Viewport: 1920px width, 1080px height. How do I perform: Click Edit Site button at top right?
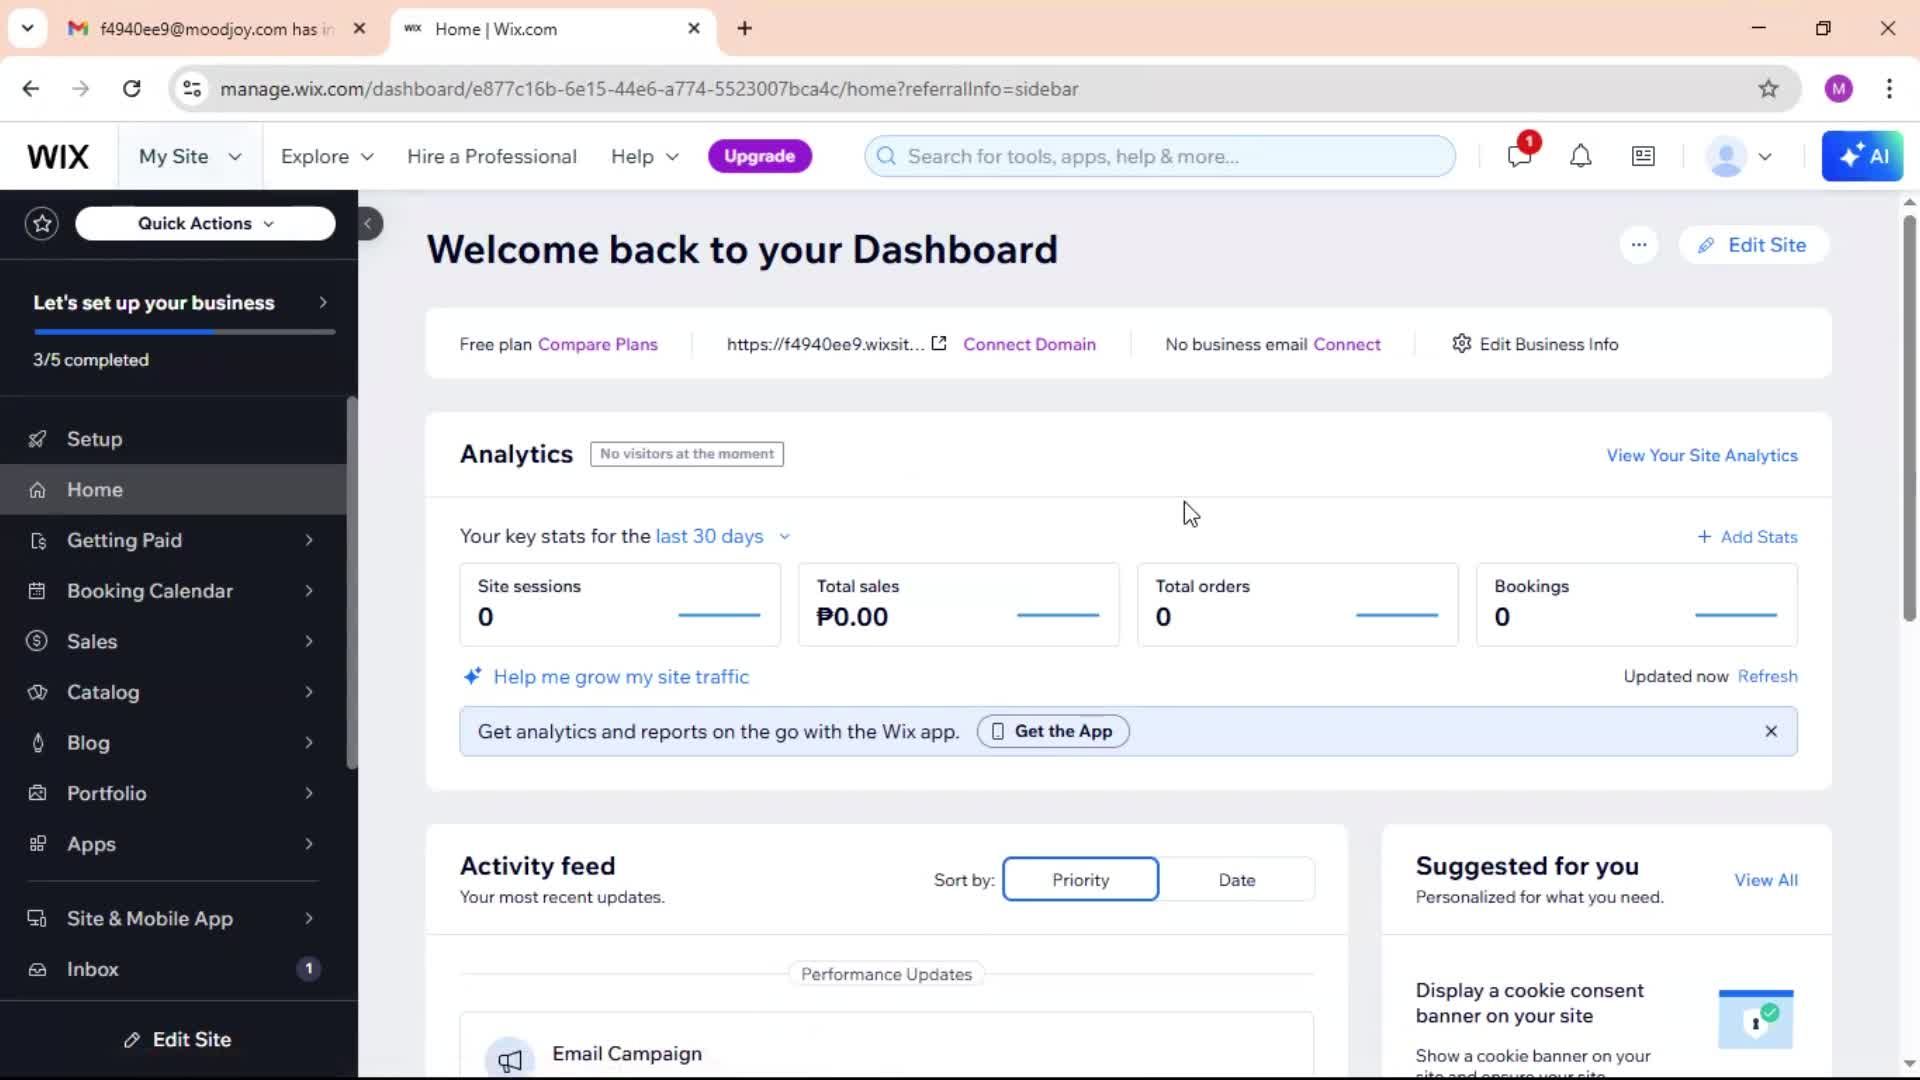pos(1753,245)
